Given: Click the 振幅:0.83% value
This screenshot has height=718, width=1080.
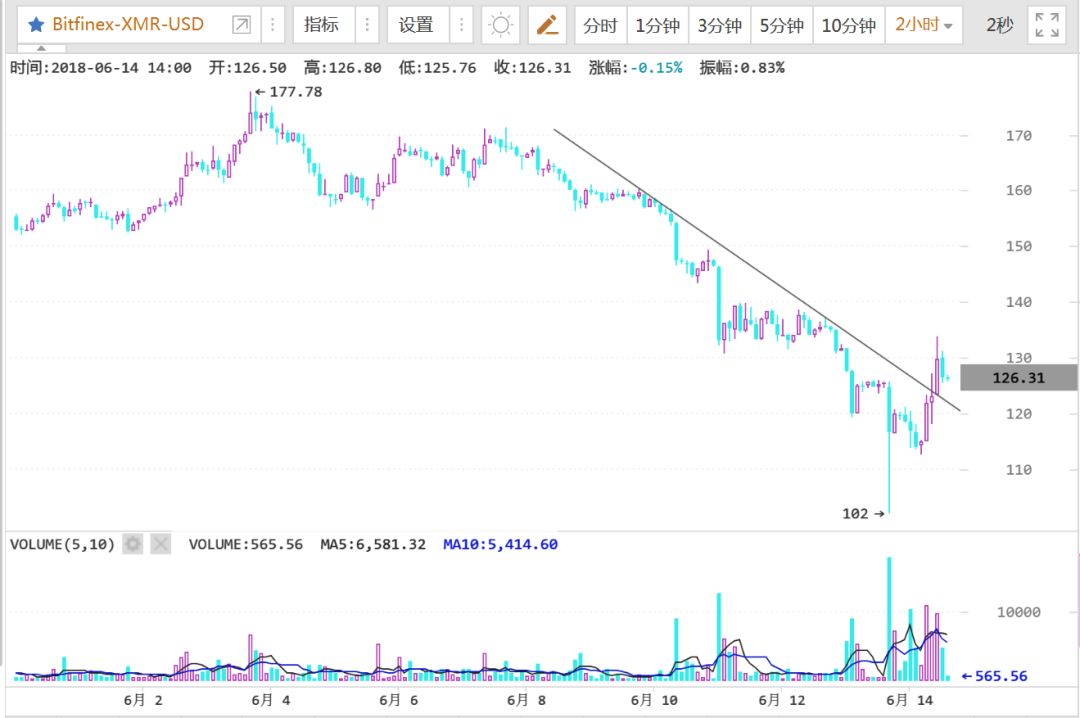Looking at the screenshot, I should click(742, 68).
